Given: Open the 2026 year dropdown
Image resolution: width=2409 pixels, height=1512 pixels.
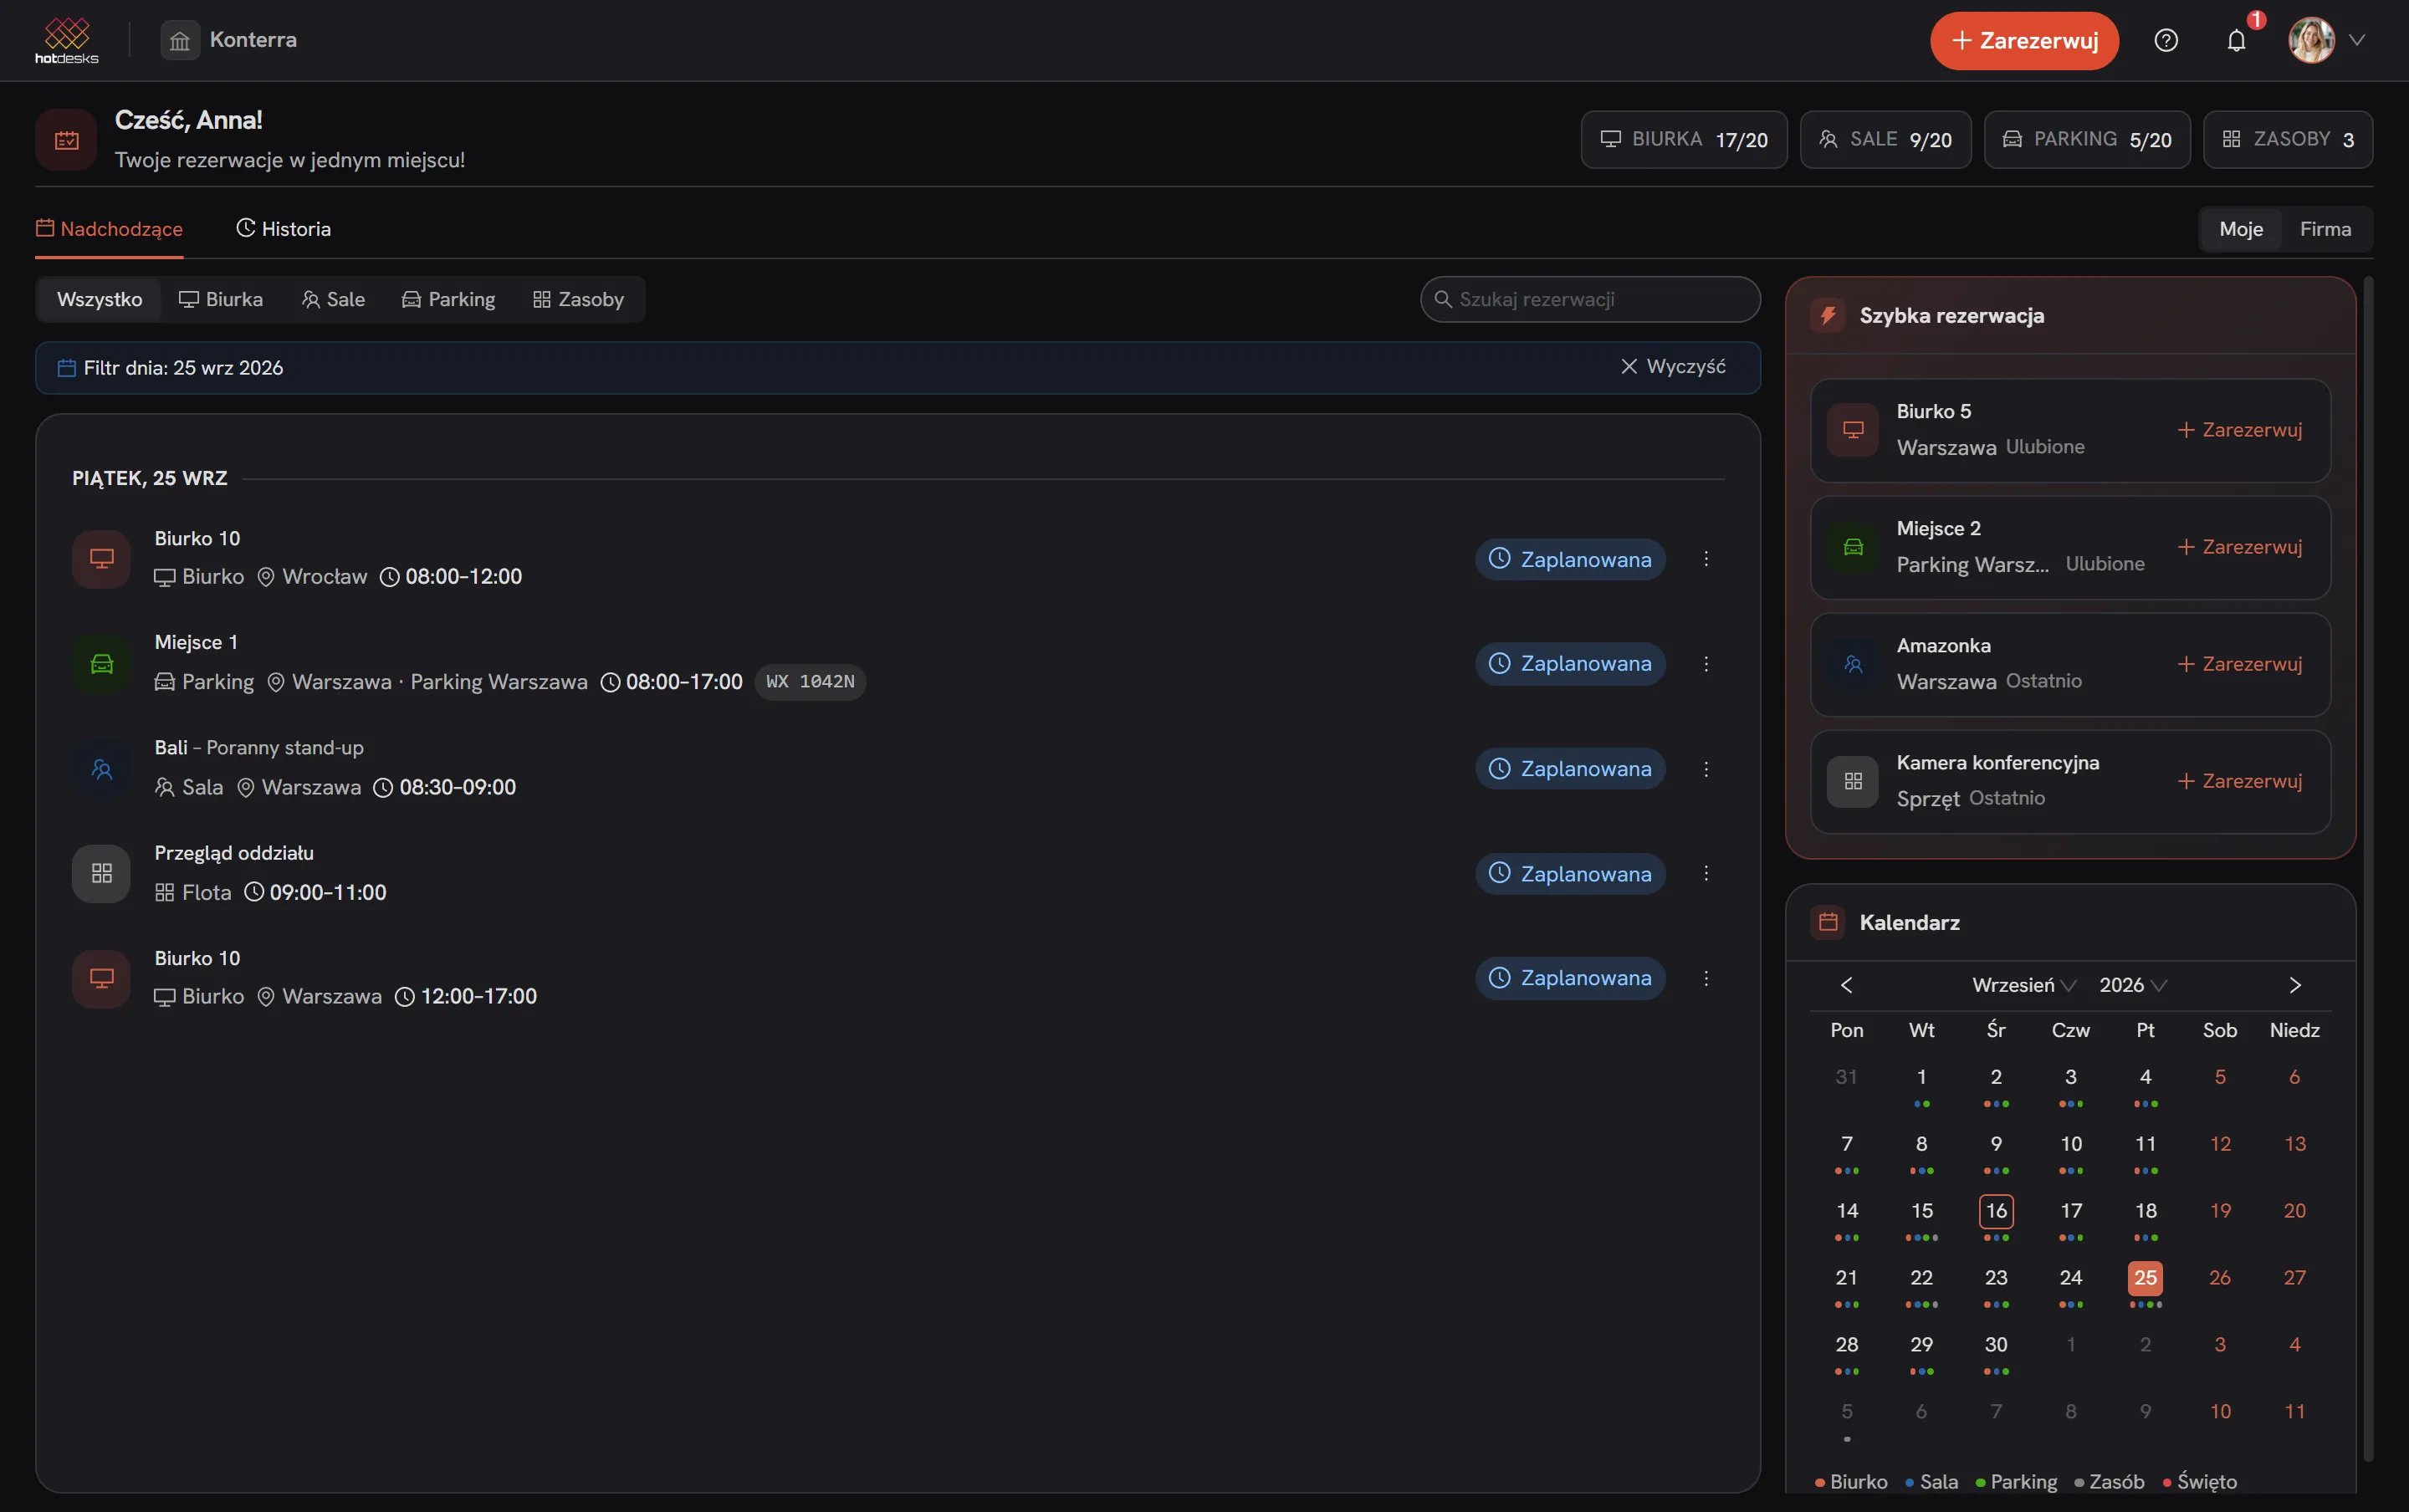Looking at the screenshot, I should 2133,985.
